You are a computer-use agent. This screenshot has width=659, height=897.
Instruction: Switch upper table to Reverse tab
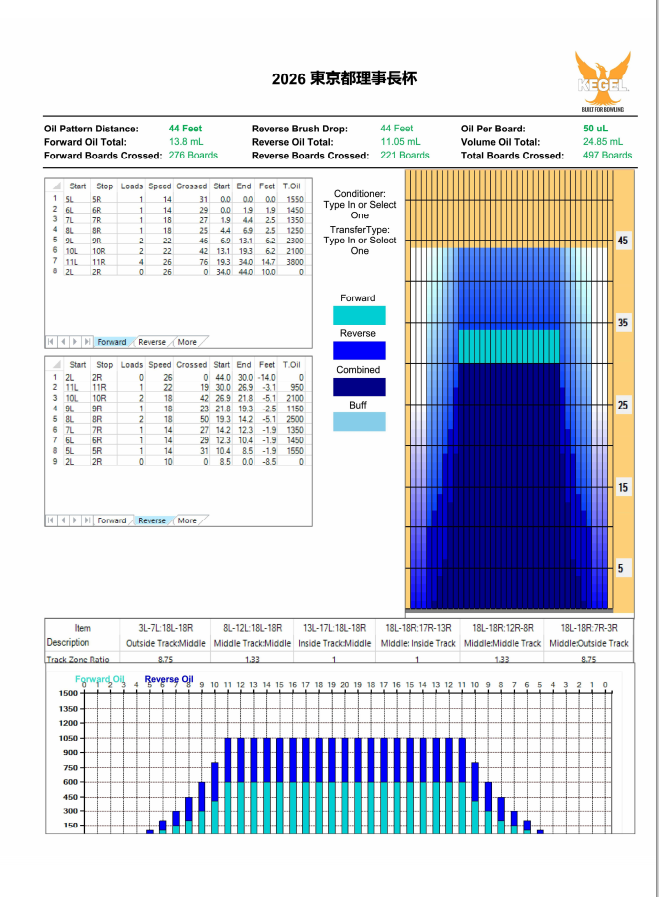click(x=152, y=342)
